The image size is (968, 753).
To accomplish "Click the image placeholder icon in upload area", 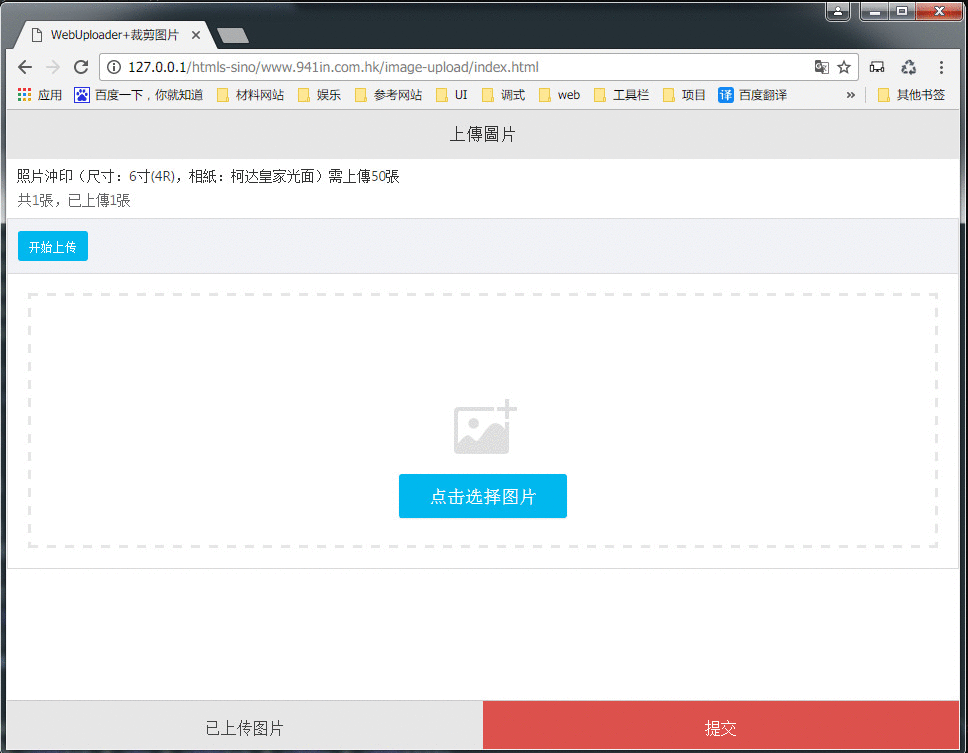I will click(483, 428).
